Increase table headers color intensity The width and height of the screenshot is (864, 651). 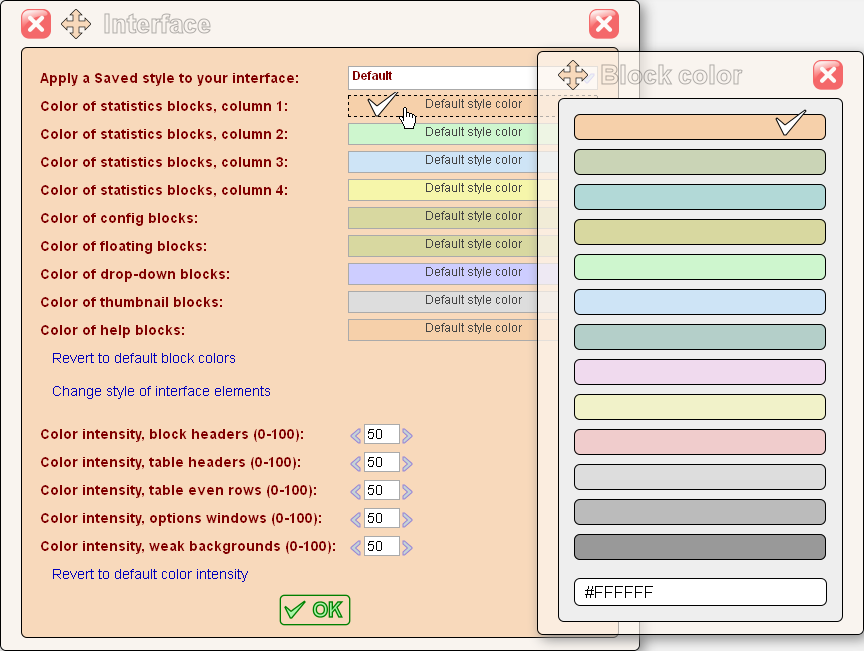click(408, 462)
